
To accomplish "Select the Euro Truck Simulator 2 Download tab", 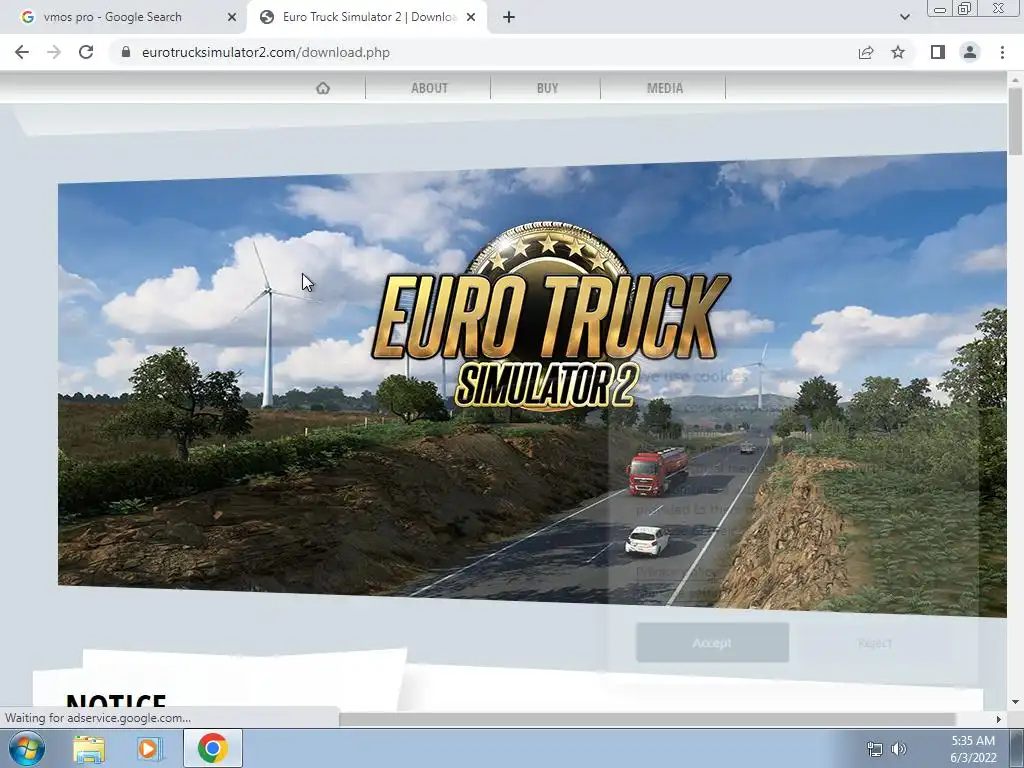I will click(367, 17).
